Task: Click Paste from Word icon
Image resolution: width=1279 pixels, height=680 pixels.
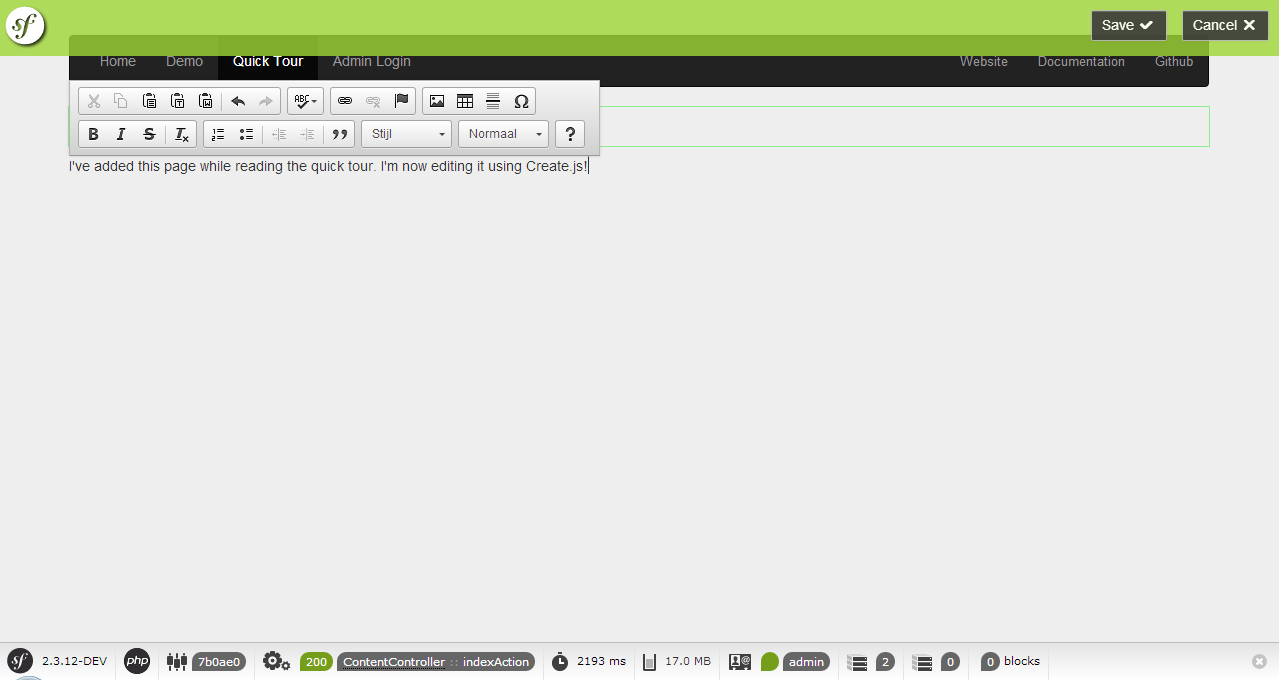Action: (205, 101)
